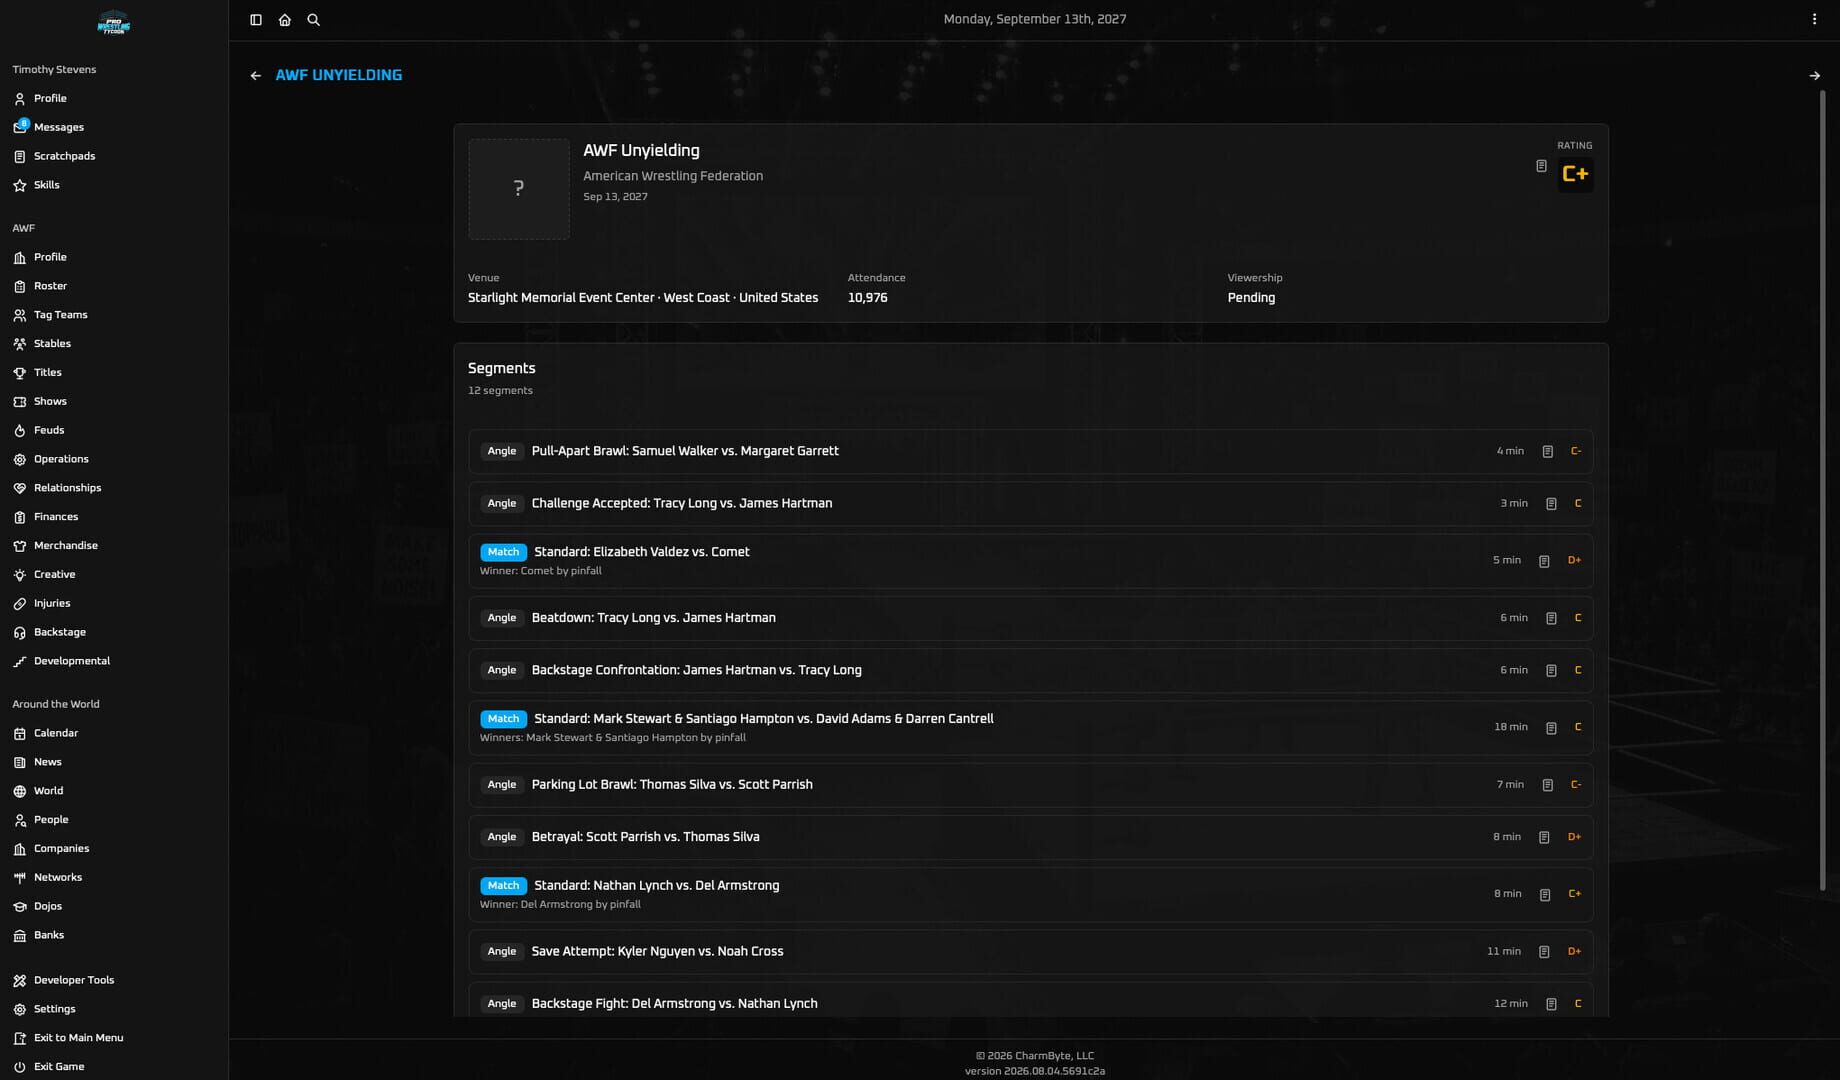Select Parking Lot Brawl: Thomas Silva vs. Scott Parrish

1030,785
